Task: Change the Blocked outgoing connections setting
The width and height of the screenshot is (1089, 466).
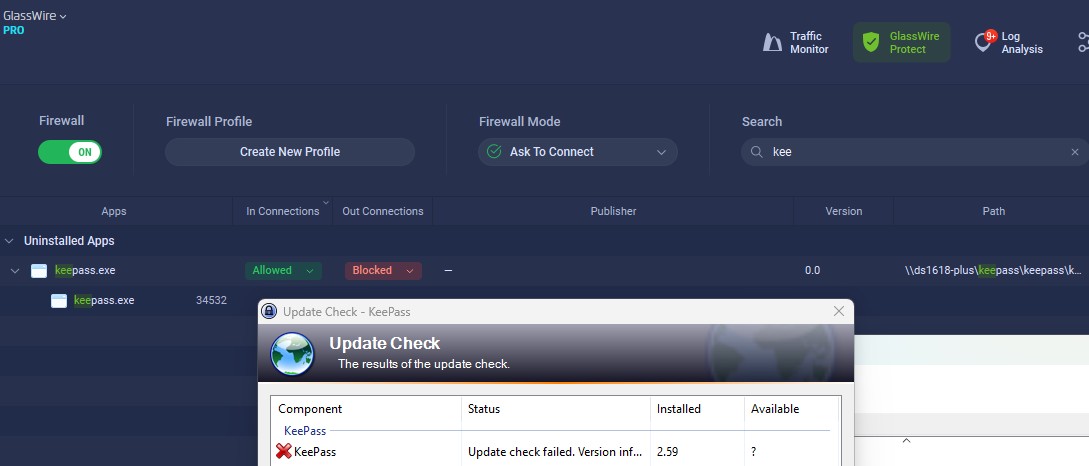Action: [383, 270]
